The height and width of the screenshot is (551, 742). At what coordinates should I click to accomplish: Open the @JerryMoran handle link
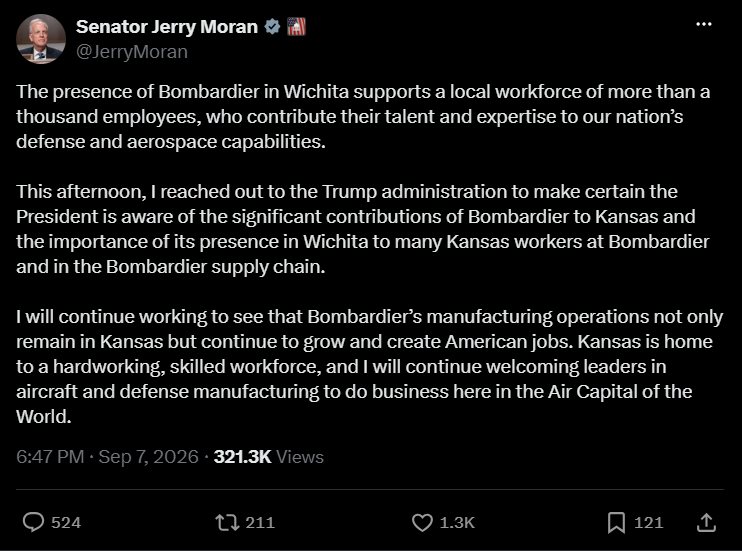click(x=132, y=52)
